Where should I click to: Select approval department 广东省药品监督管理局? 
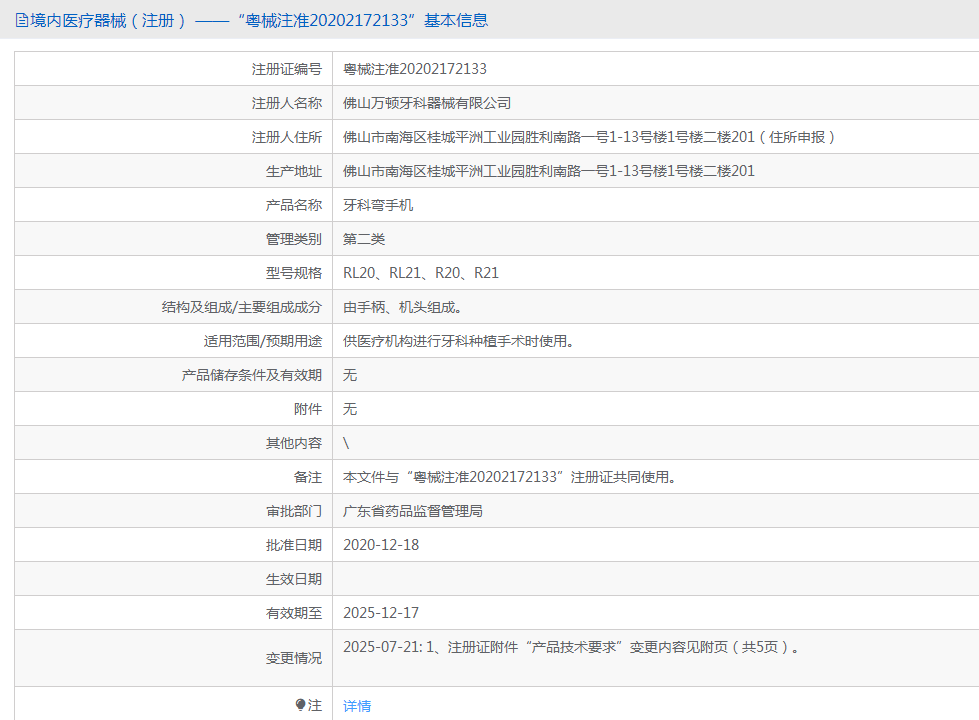[x=413, y=511]
